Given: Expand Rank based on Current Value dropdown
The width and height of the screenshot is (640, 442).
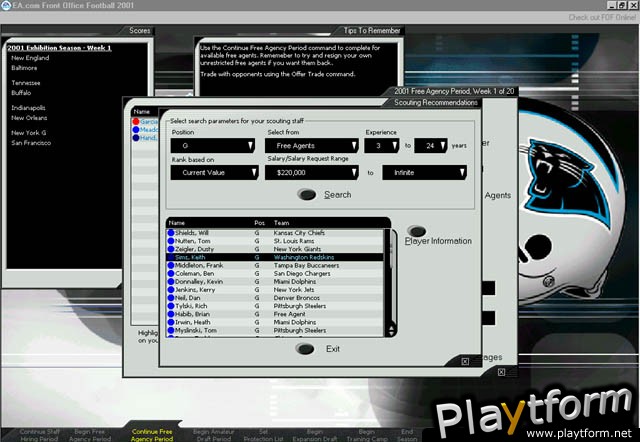Looking at the screenshot, I should pyautogui.click(x=214, y=173).
